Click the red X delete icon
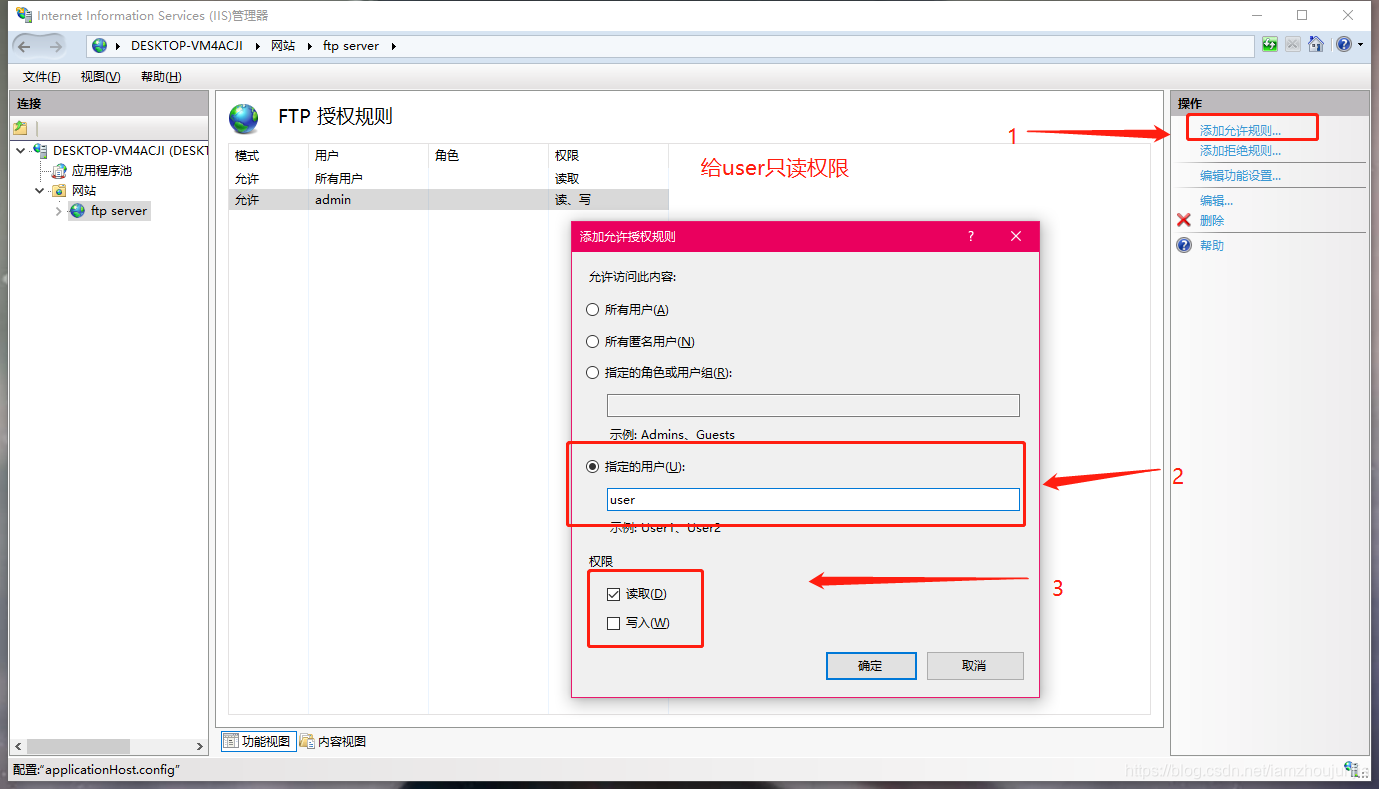The width and height of the screenshot is (1379, 789). click(x=1184, y=220)
